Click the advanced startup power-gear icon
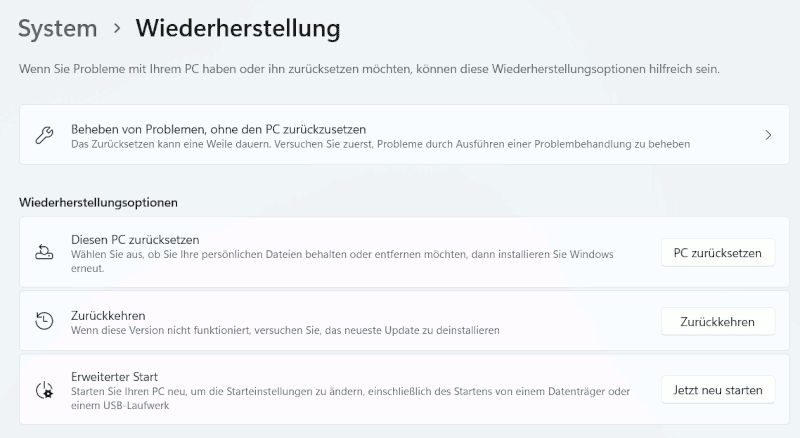Image resolution: width=800 pixels, height=438 pixels. click(44, 390)
